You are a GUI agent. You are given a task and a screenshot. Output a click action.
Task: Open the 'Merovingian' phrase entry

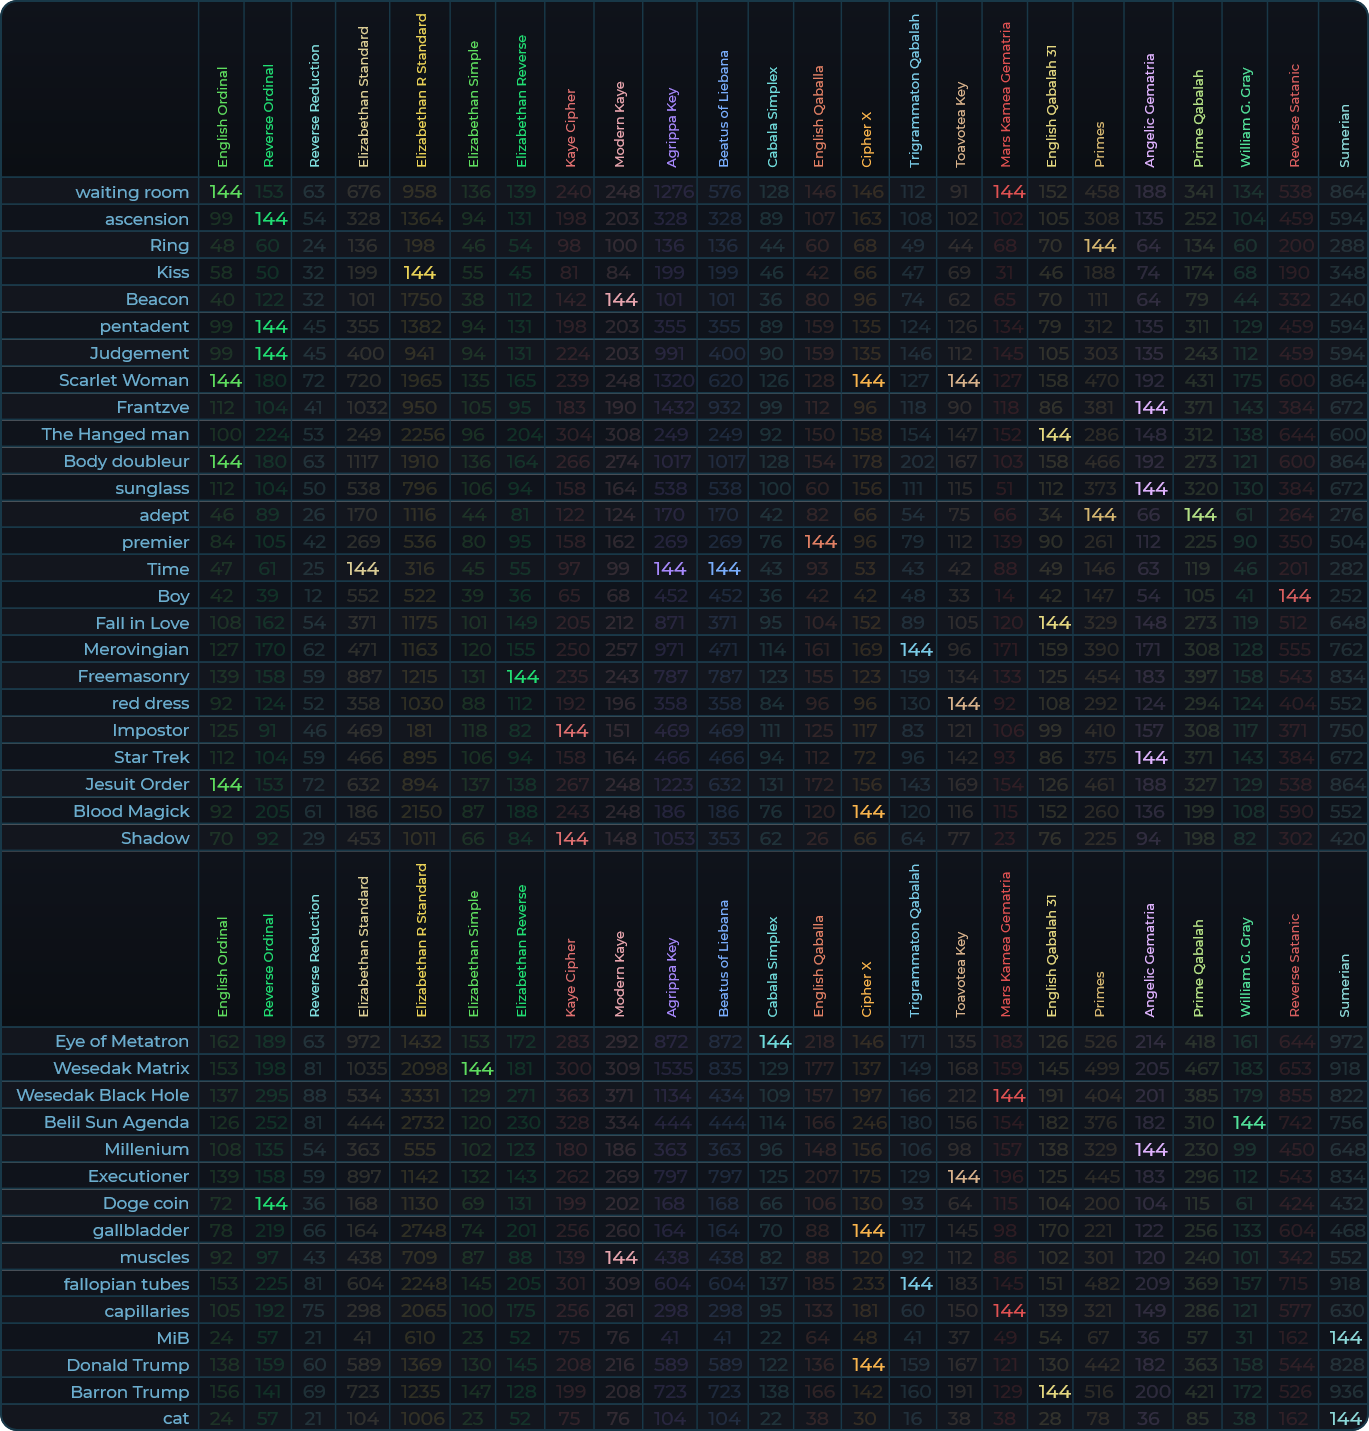coord(136,649)
